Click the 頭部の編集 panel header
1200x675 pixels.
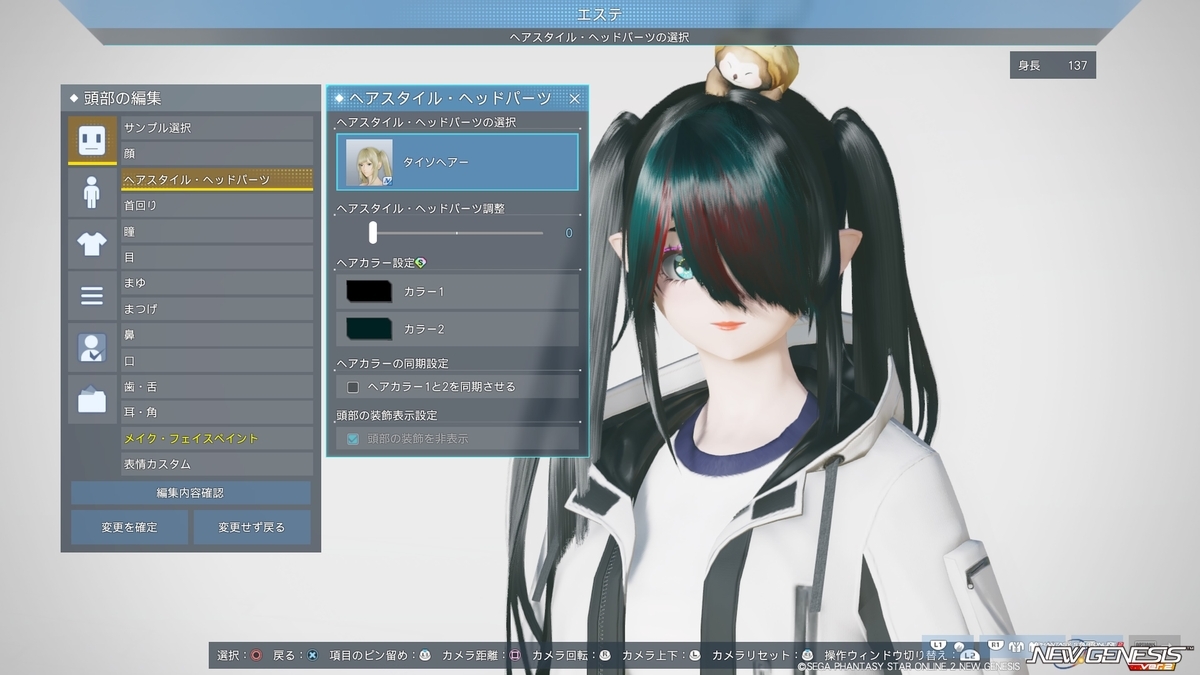pyautogui.click(x=190, y=98)
